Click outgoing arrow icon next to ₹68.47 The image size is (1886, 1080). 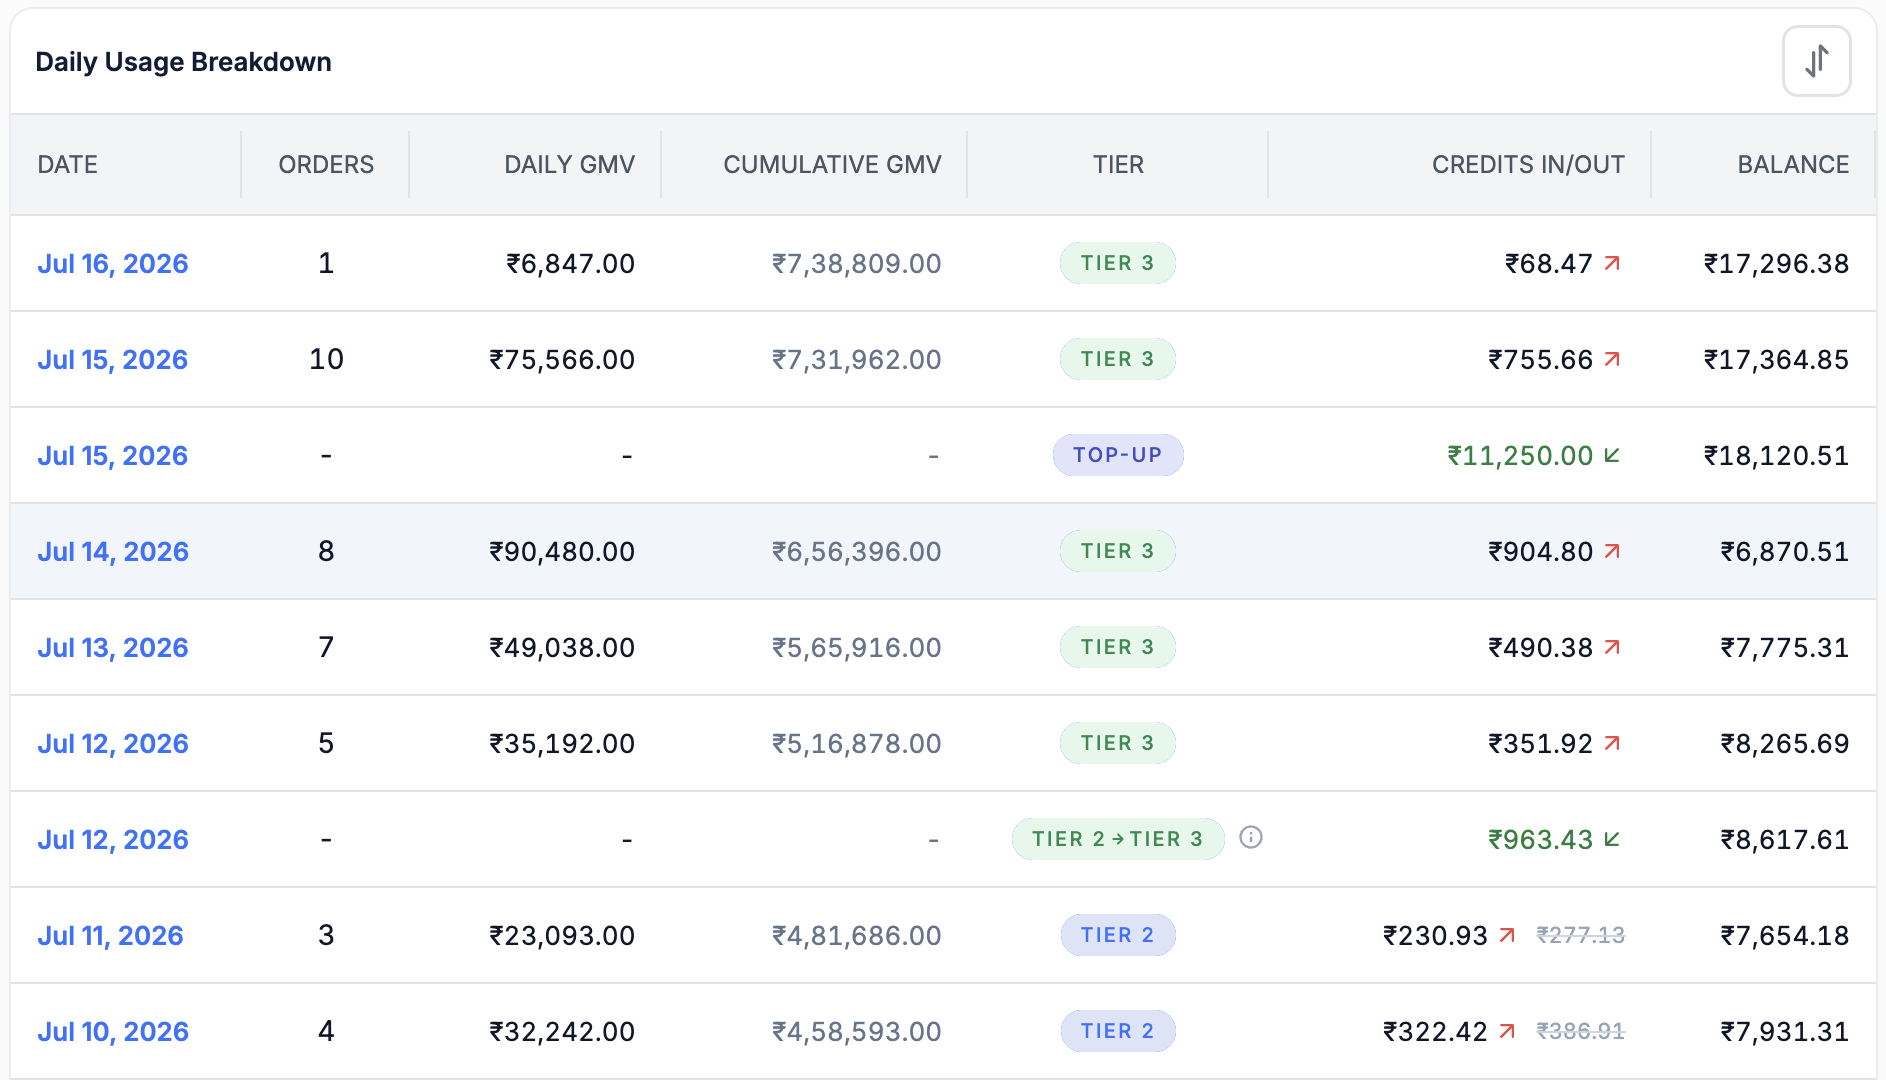1612,264
